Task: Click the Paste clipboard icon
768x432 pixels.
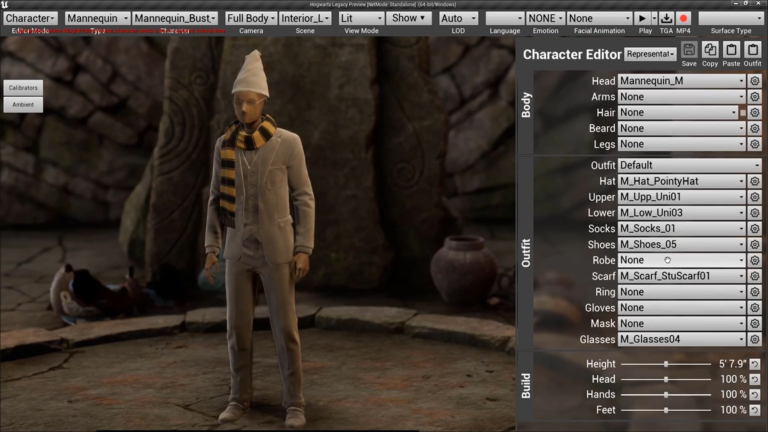Action: 731,50
